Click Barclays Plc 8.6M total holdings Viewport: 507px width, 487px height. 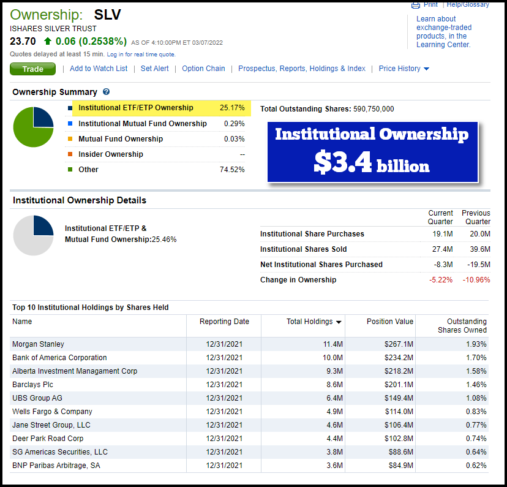click(x=335, y=385)
